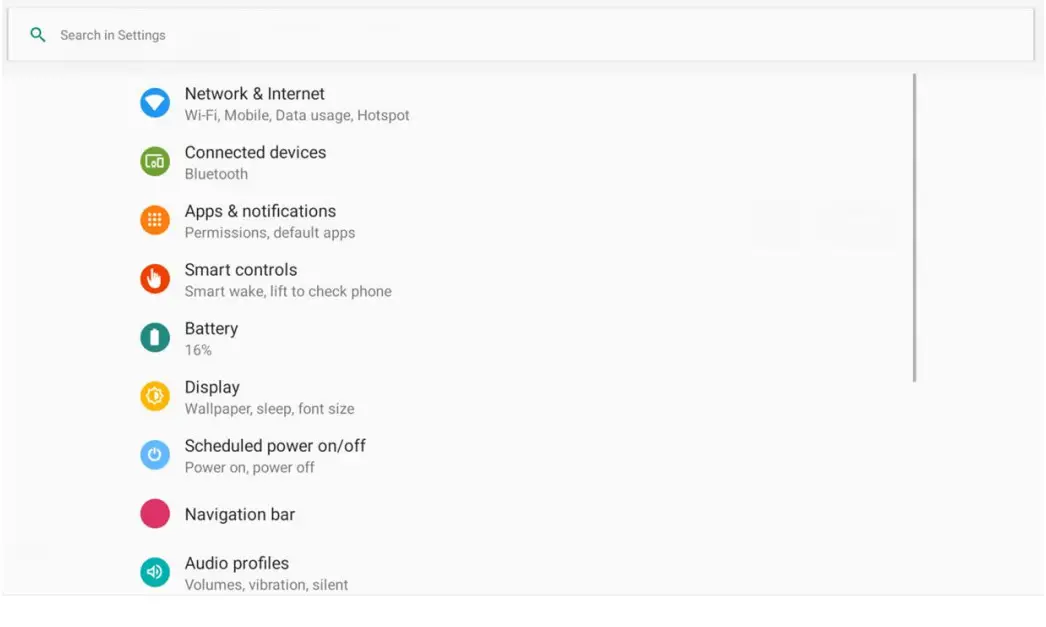Click the search magnifier icon
Screen dimensions: 1046x627
click(38, 35)
